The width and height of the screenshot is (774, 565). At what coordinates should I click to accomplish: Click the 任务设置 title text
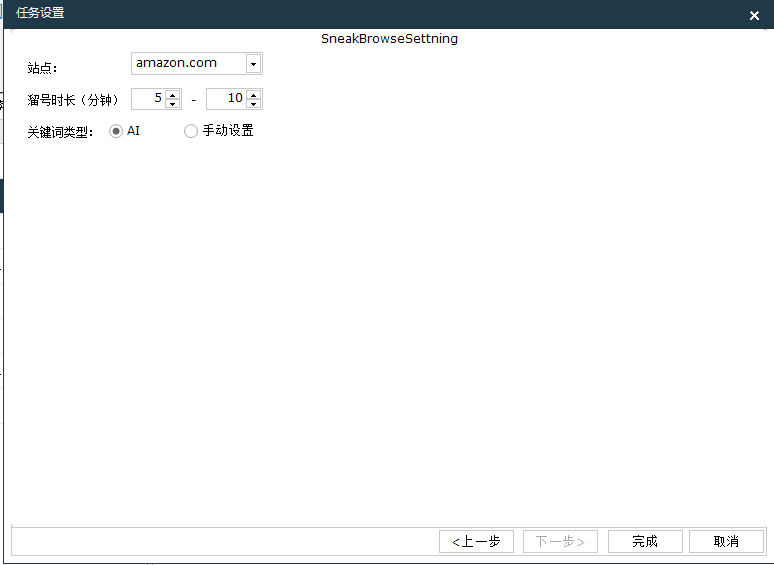point(40,13)
